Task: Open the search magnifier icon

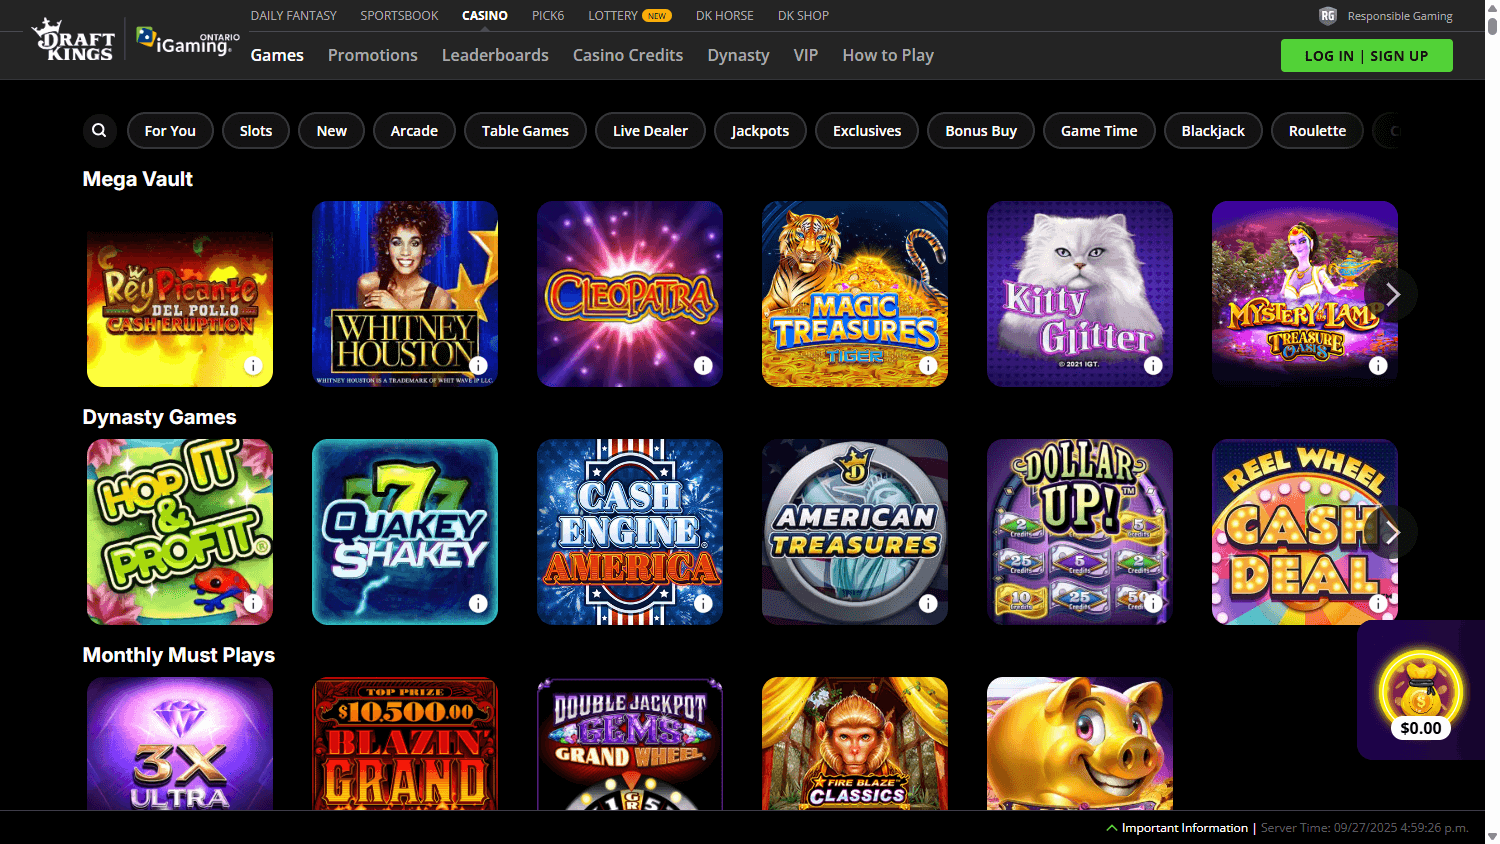Action: click(99, 130)
